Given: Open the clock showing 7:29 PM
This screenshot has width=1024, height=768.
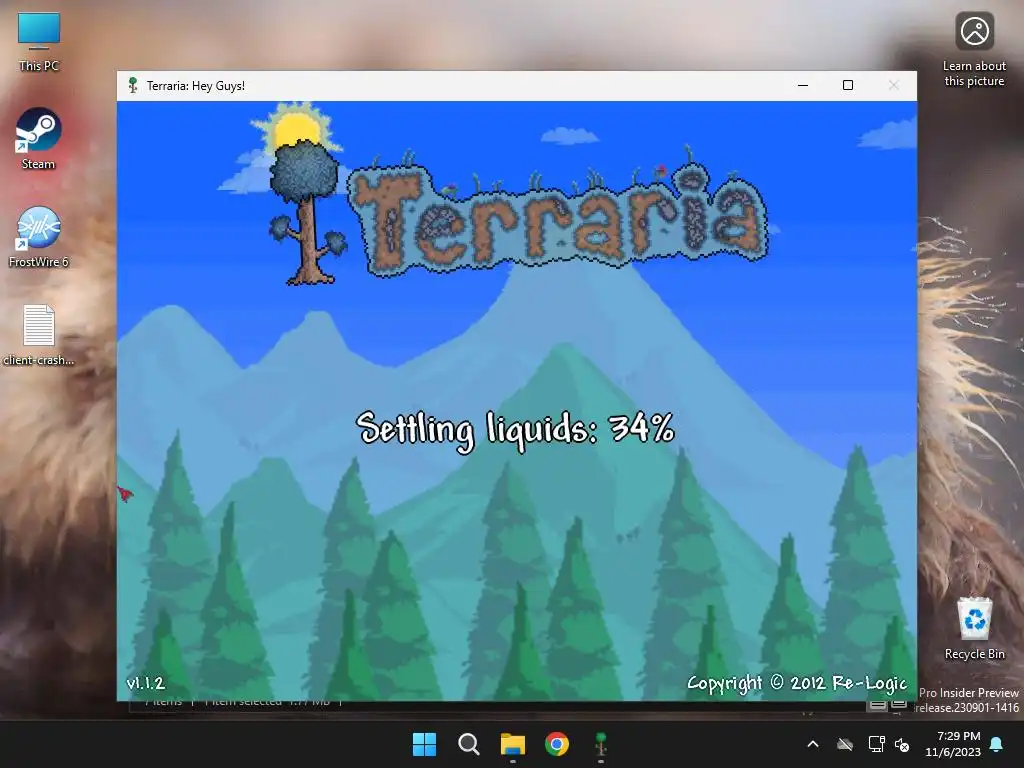Looking at the screenshot, I should pos(953,744).
